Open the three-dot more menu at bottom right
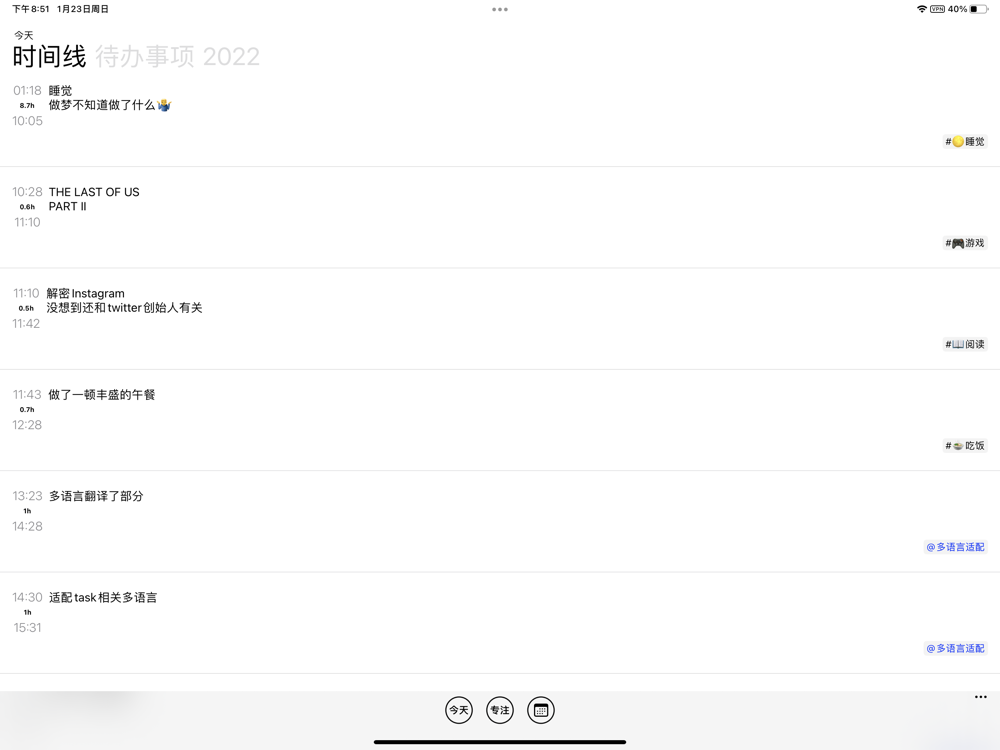The height and width of the screenshot is (750, 1000). (981, 697)
